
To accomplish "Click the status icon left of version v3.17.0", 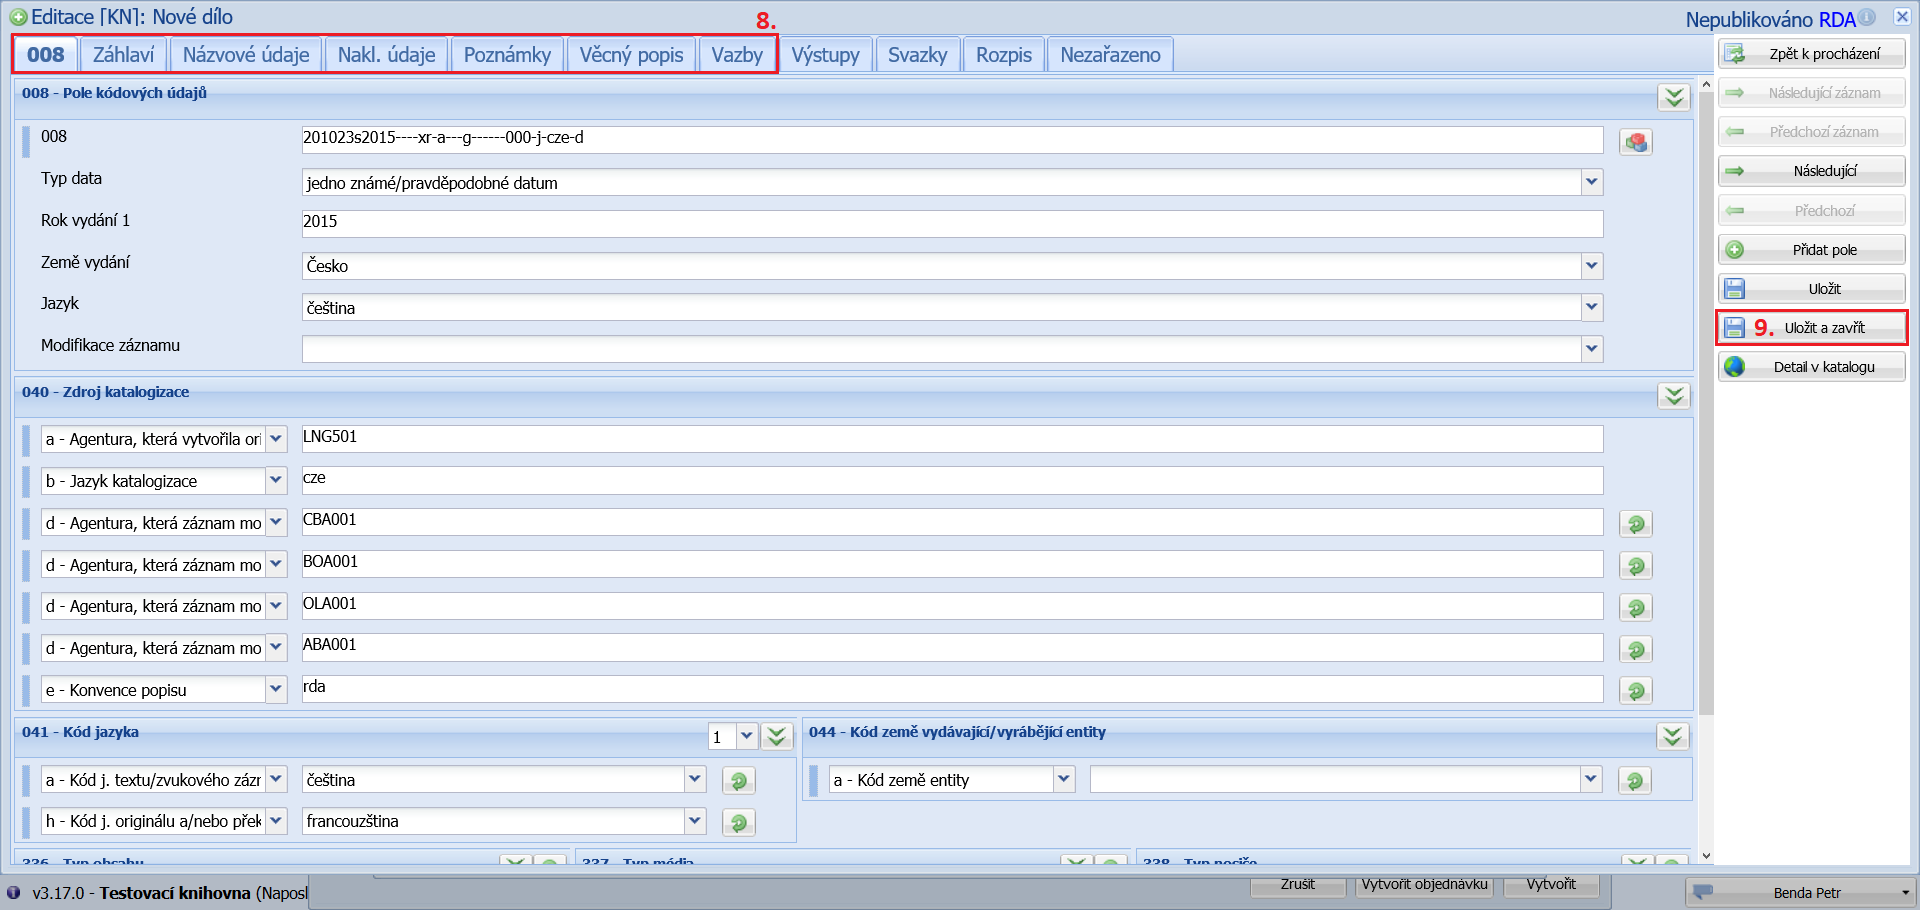I will coord(13,892).
